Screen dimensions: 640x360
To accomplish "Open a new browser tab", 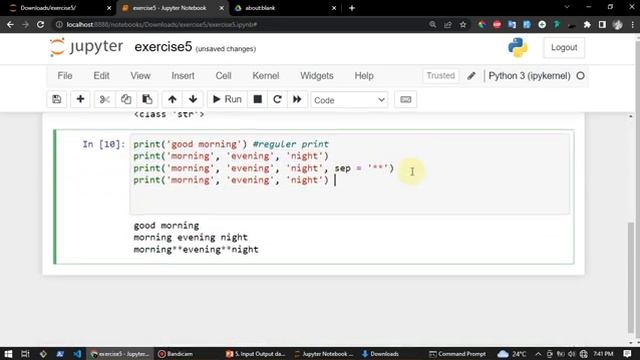I will pyautogui.click(x=352, y=8).
